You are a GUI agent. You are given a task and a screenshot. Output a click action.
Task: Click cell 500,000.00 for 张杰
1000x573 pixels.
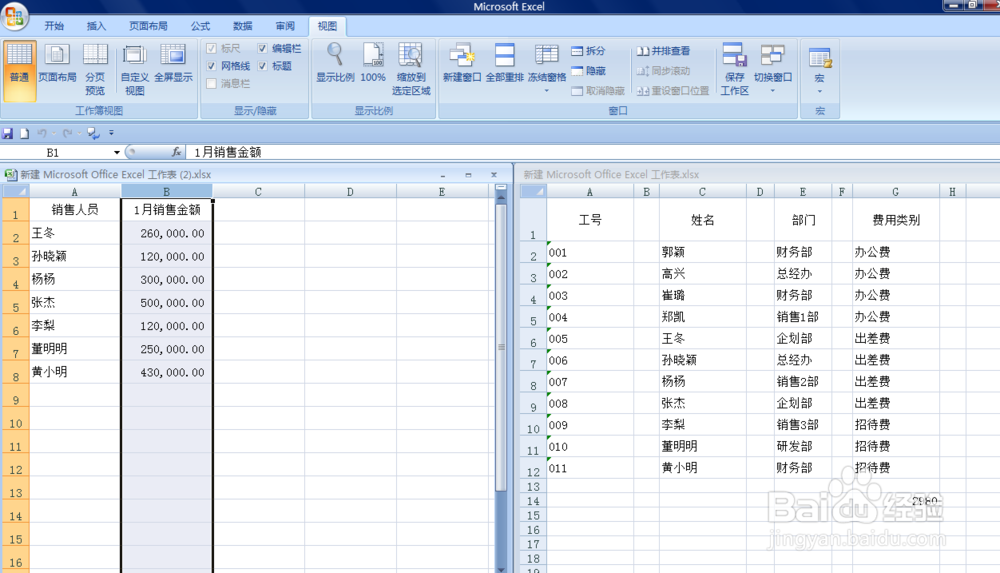pyautogui.click(x=166, y=302)
